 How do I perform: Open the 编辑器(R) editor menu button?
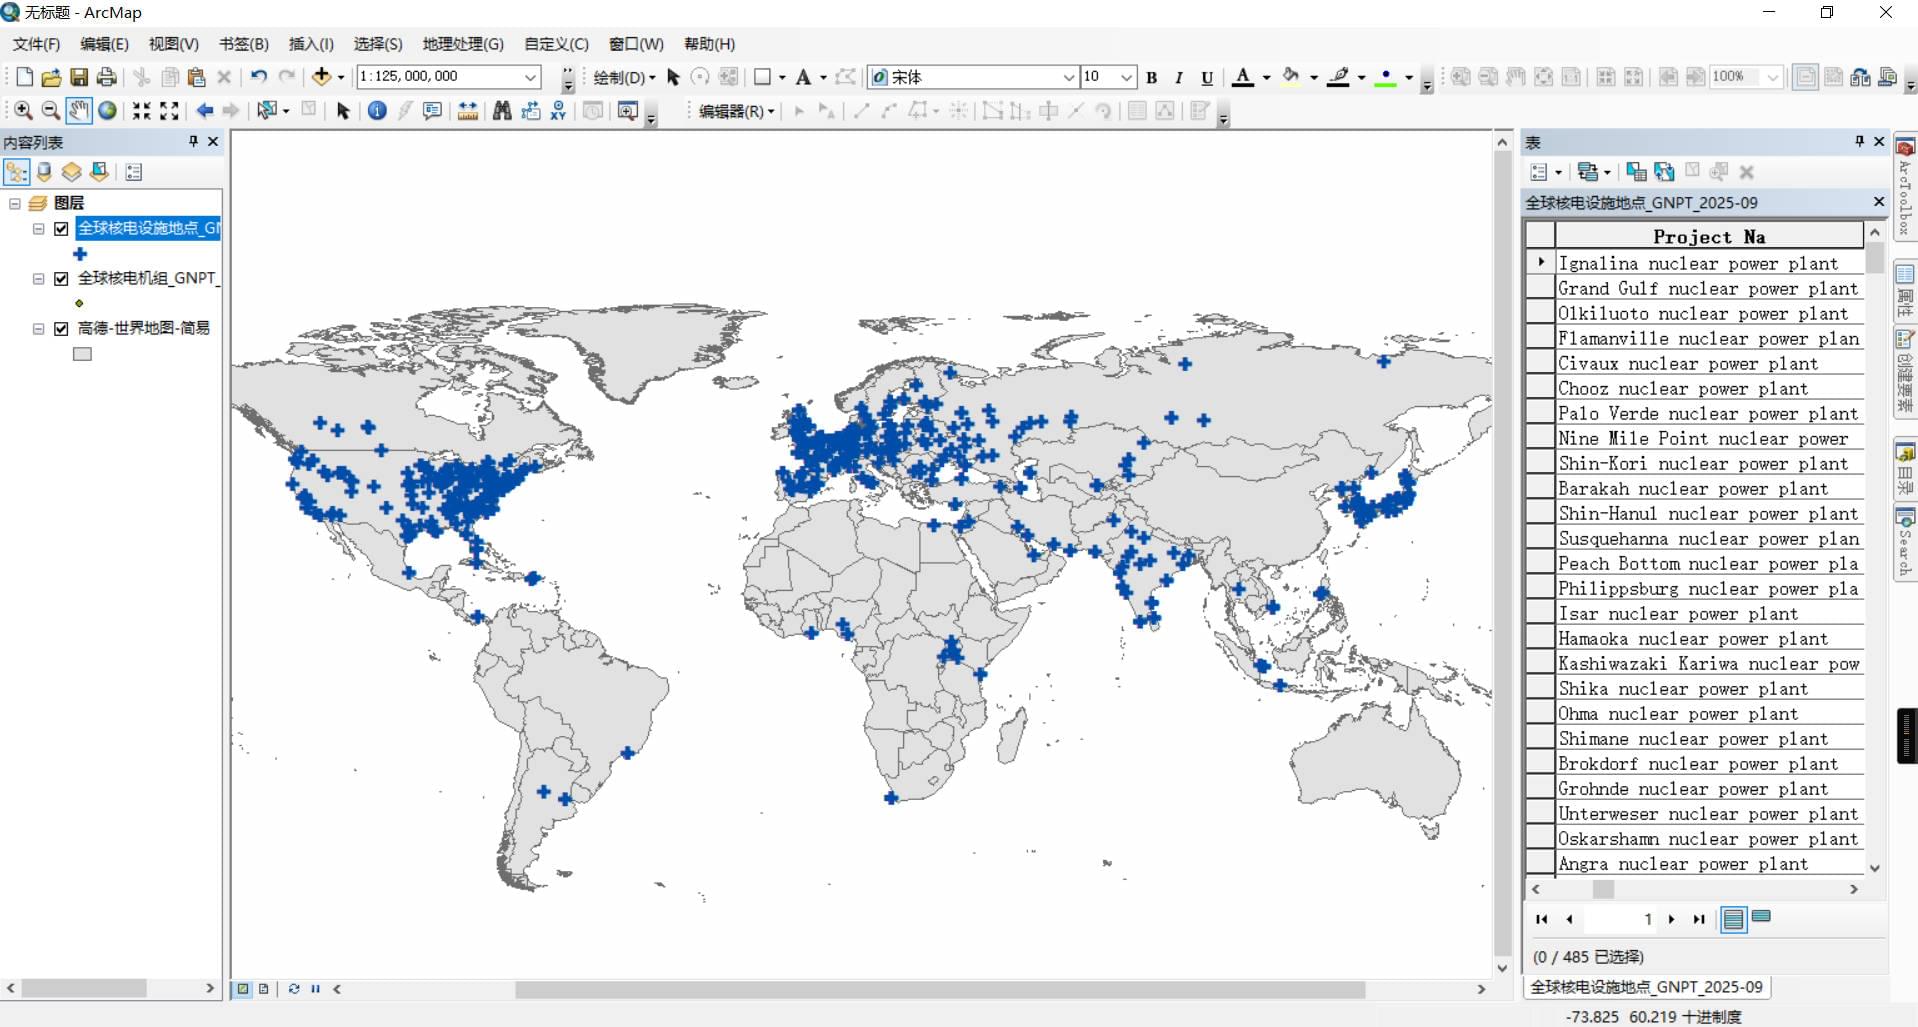(736, 111)
